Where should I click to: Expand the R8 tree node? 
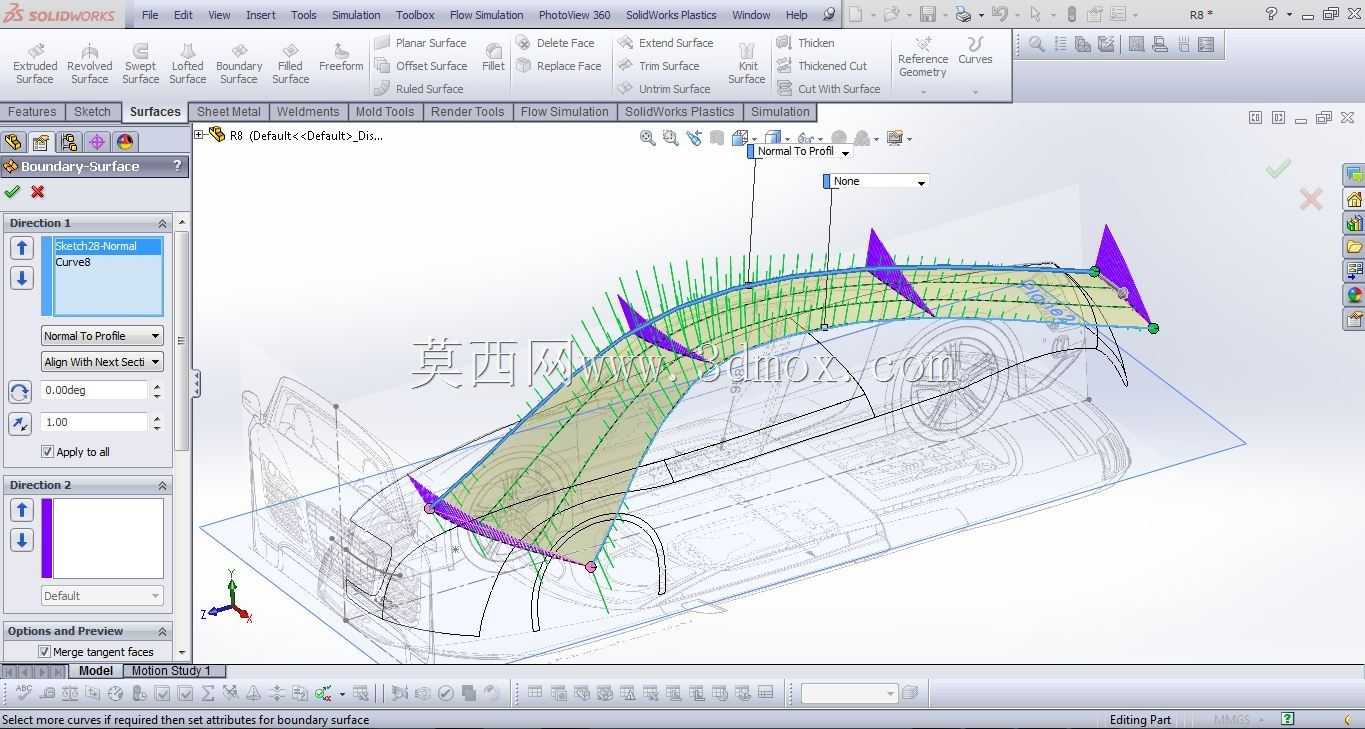point(199,135)
